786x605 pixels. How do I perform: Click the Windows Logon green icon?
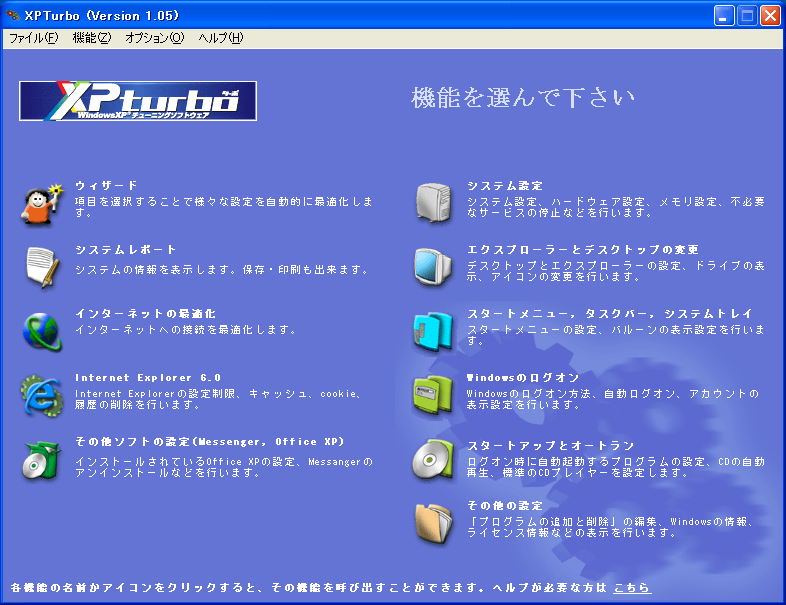click(x=433, y=395)
